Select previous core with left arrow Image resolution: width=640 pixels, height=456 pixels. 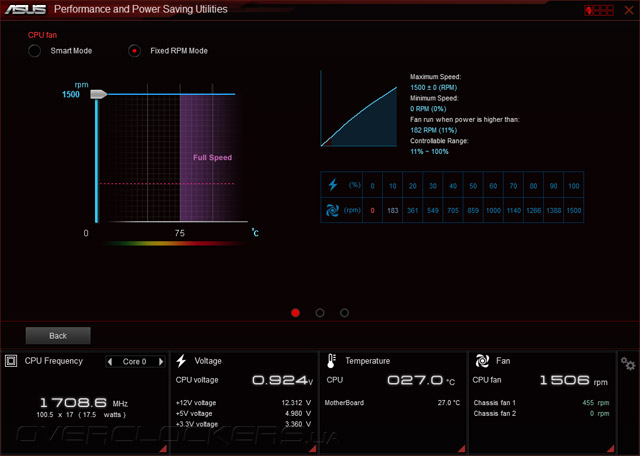click(x=109, y=361)
